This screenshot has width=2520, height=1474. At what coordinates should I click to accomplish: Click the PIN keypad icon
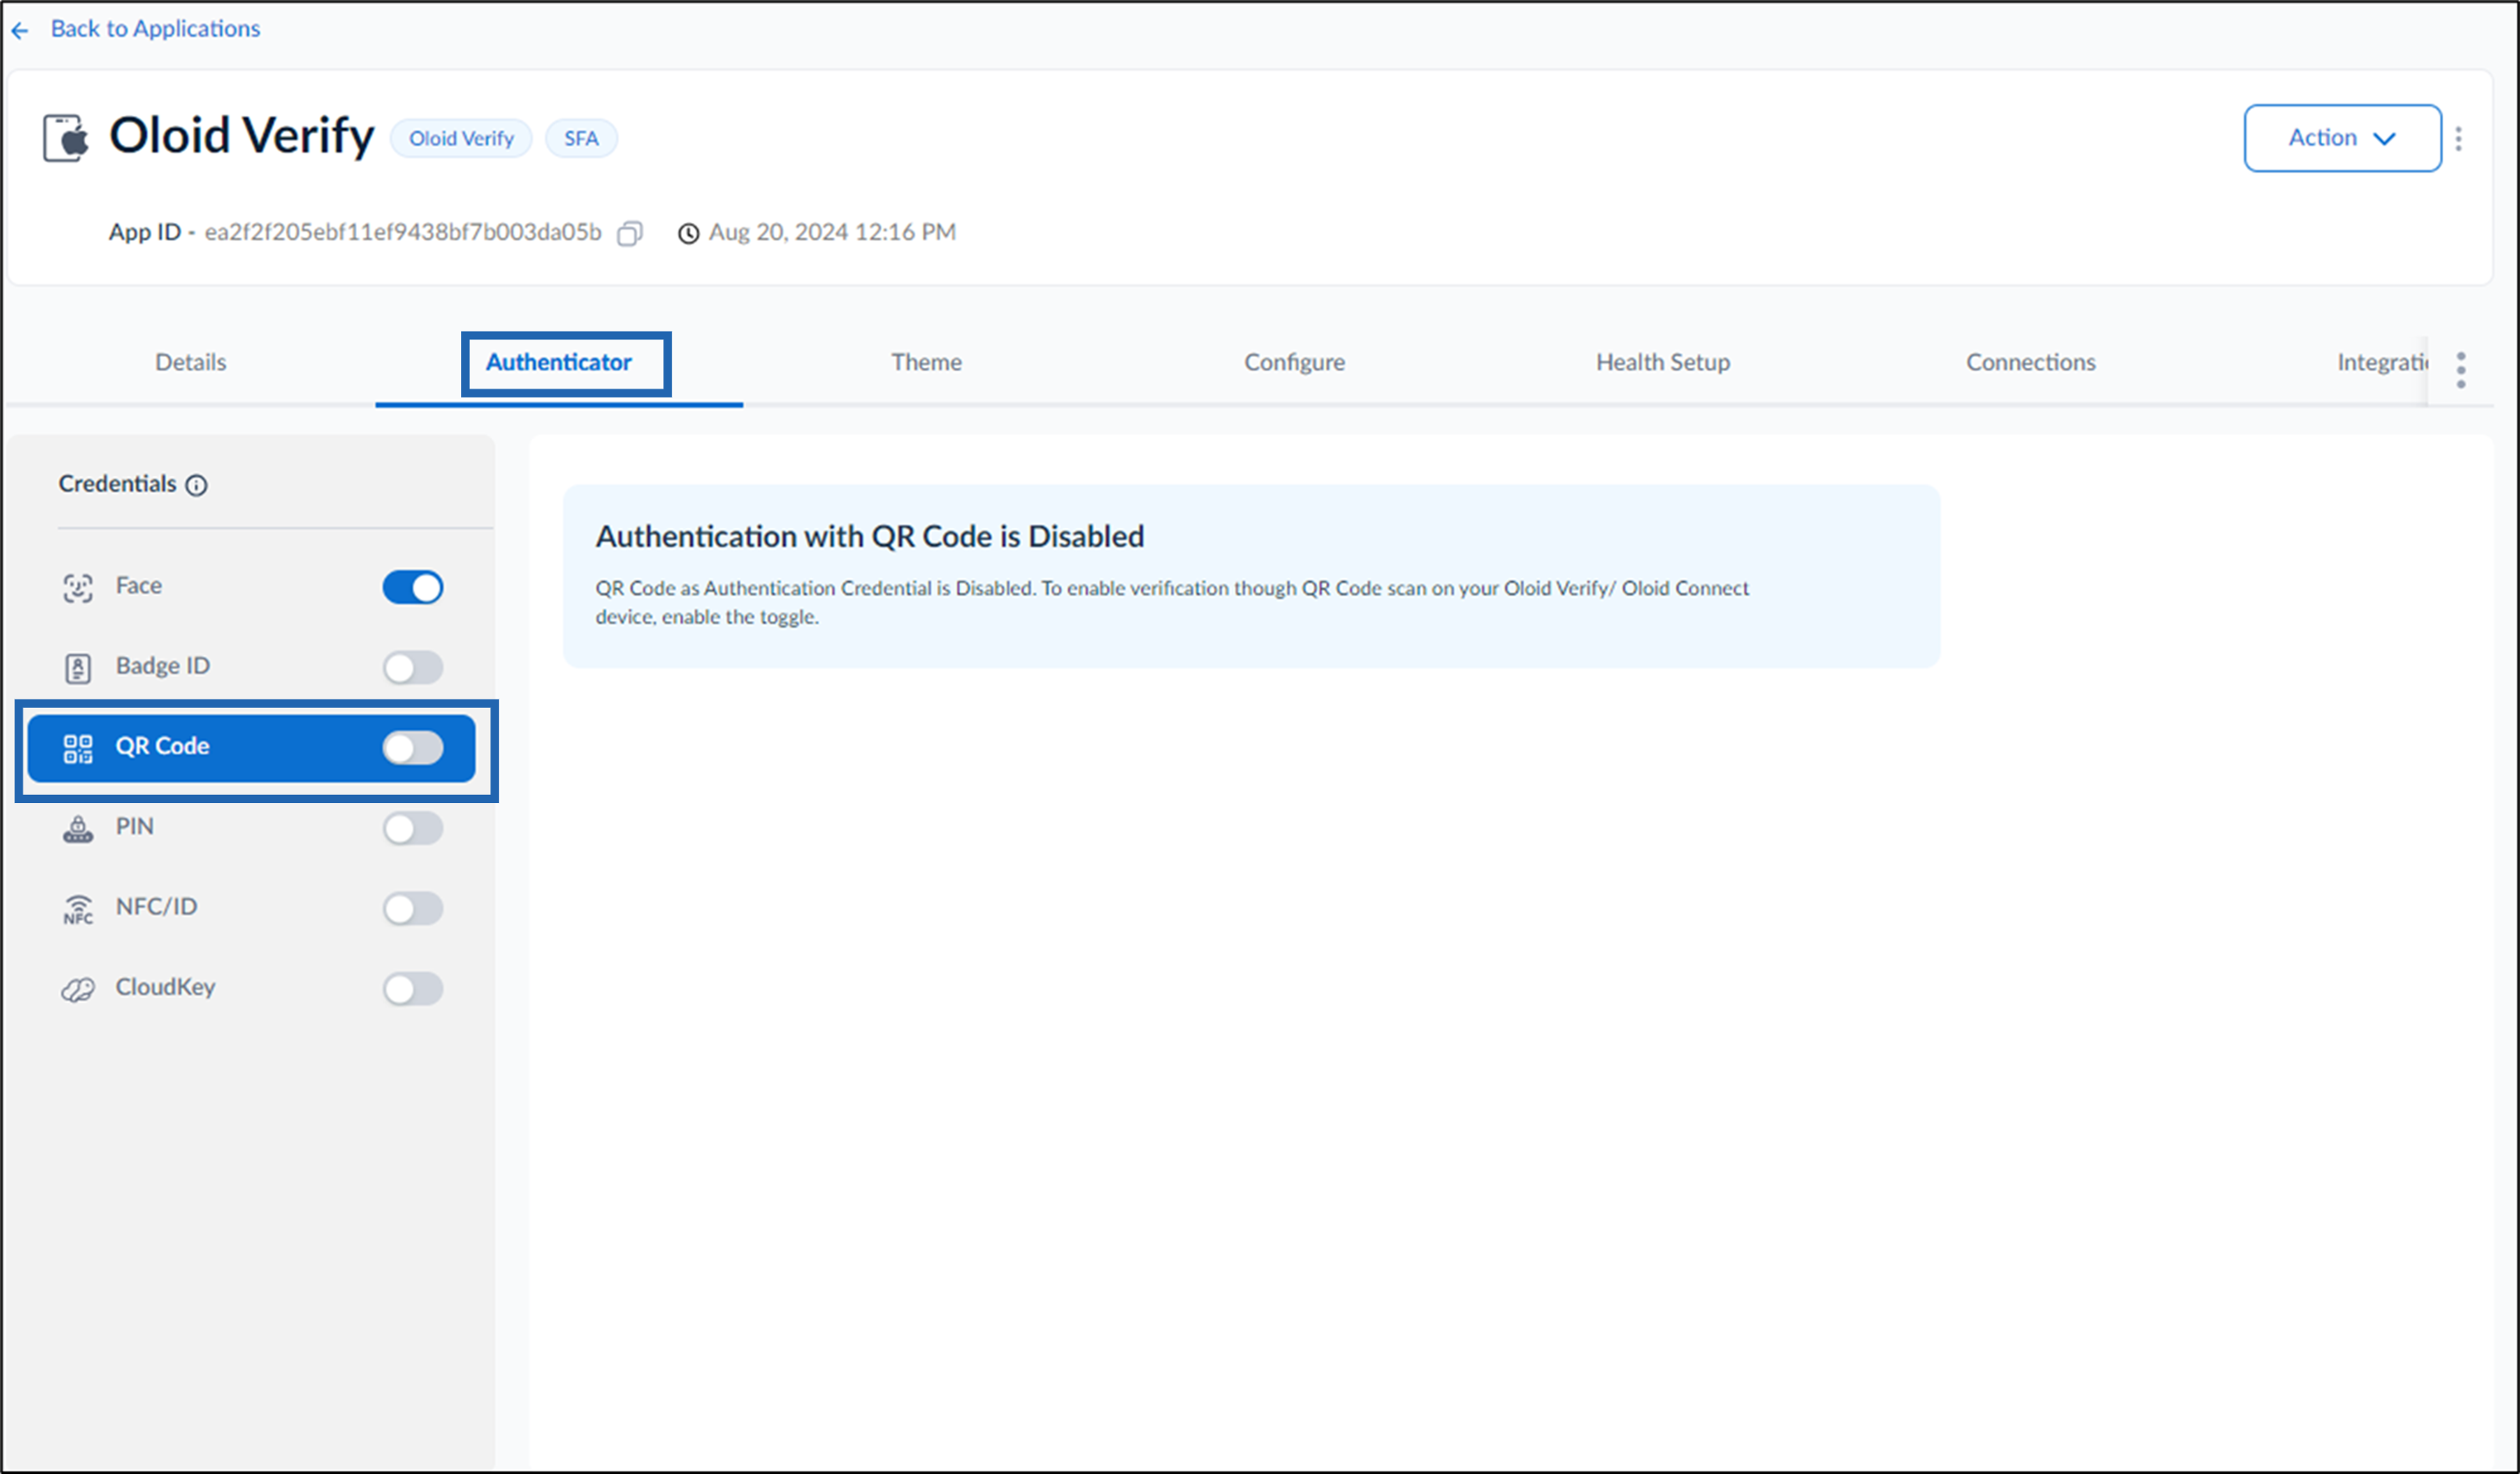point(78,828)
